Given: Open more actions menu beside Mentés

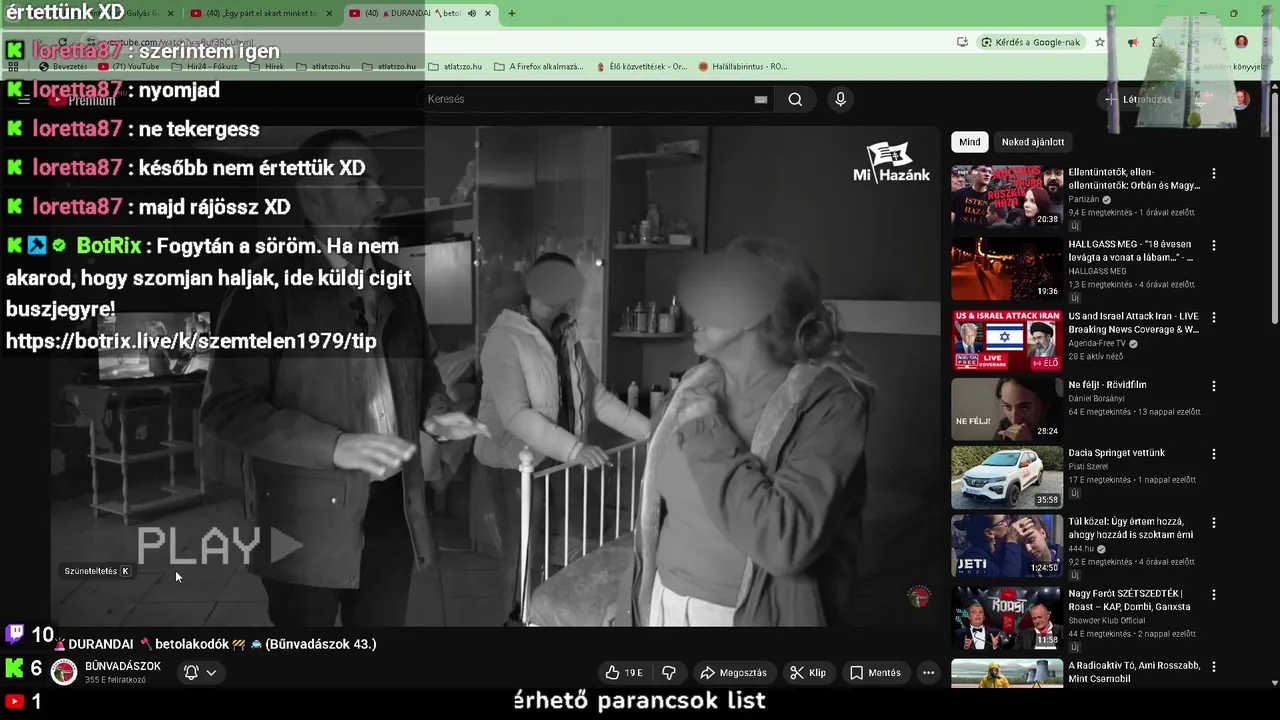Looking at the screenshot, I should (x=928, y=673).
